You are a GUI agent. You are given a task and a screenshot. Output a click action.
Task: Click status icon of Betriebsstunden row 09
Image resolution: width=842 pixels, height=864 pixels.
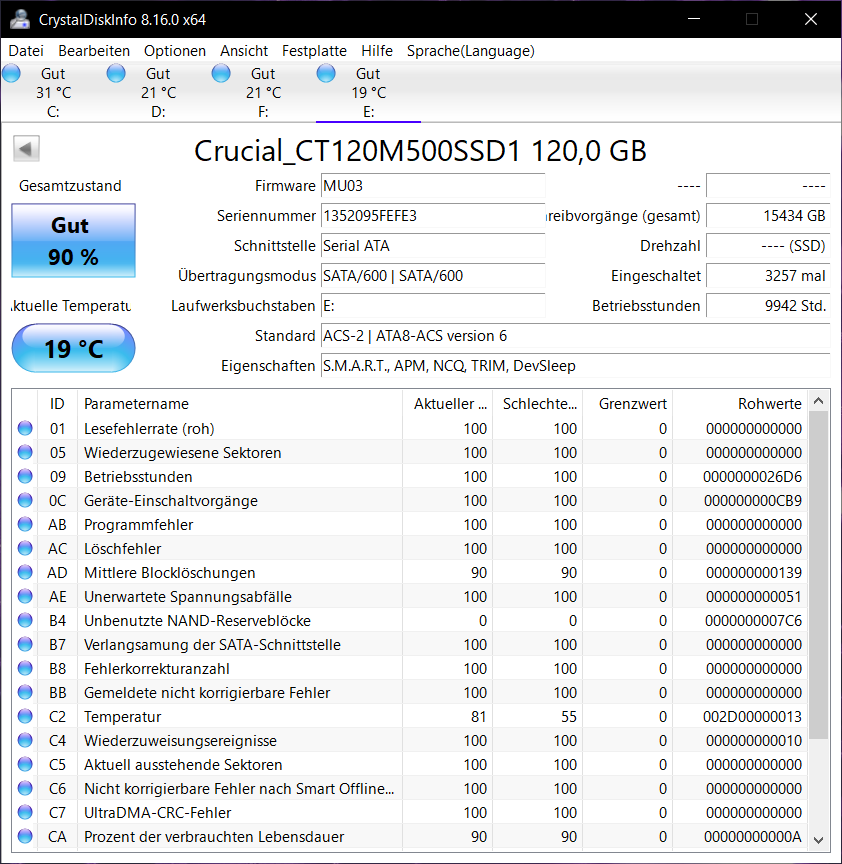click(x=25, y=476)
